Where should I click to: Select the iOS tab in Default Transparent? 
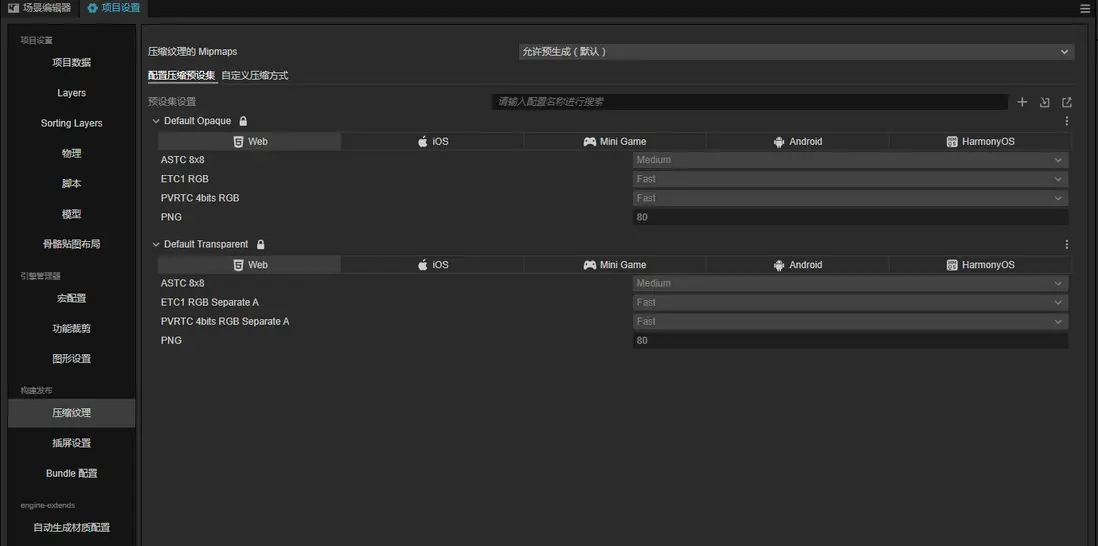432,265
